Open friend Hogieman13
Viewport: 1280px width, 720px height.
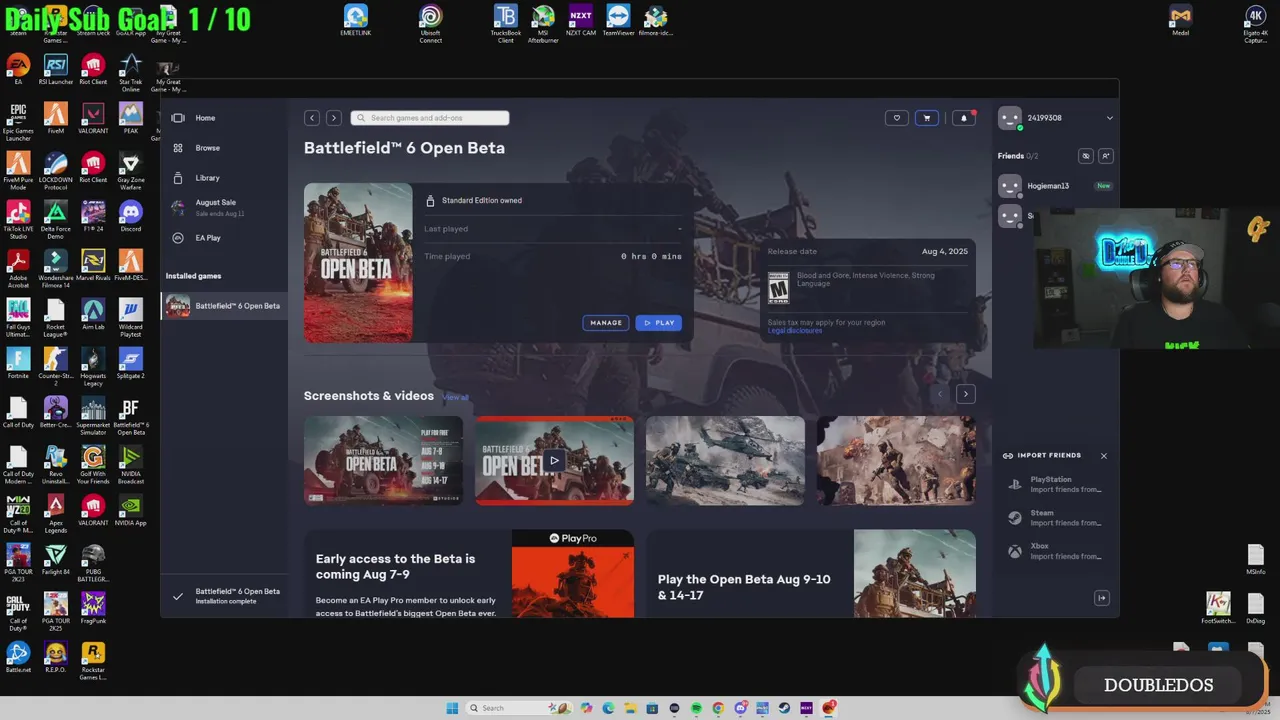1055,186
